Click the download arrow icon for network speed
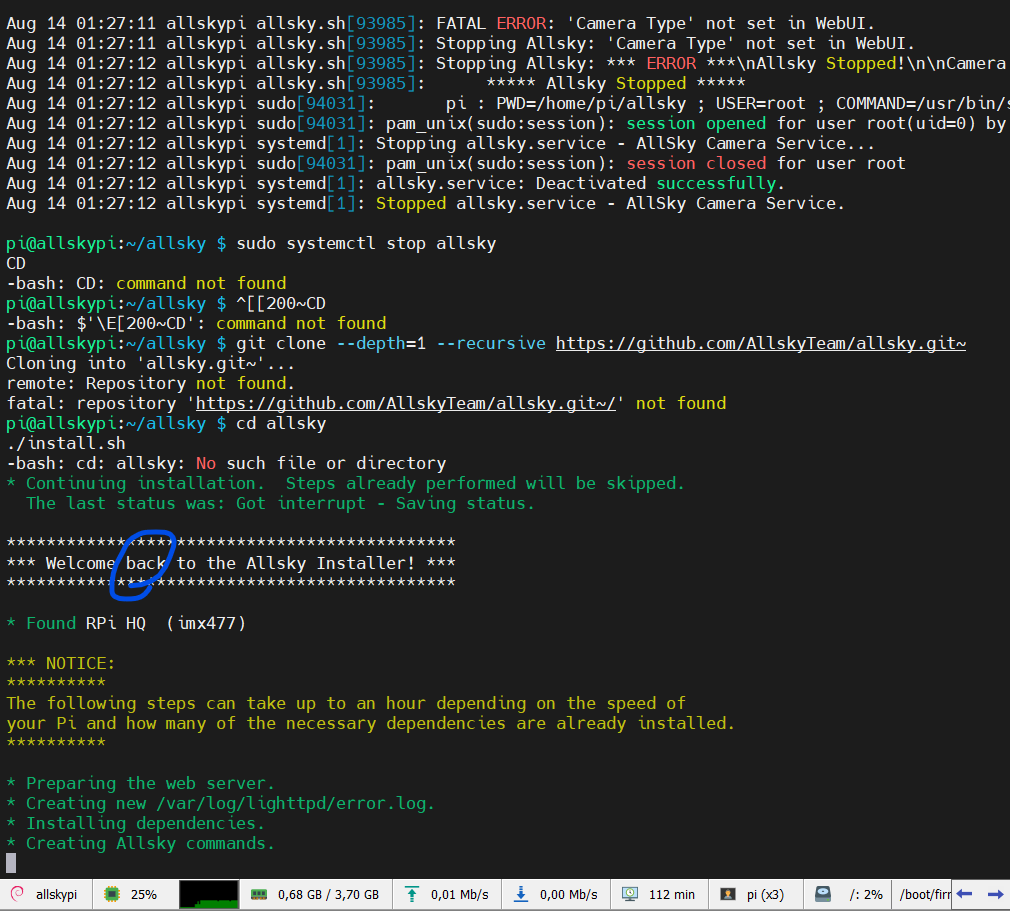Viewport: 1010px width, 913px height. click(x=520, y=894)
